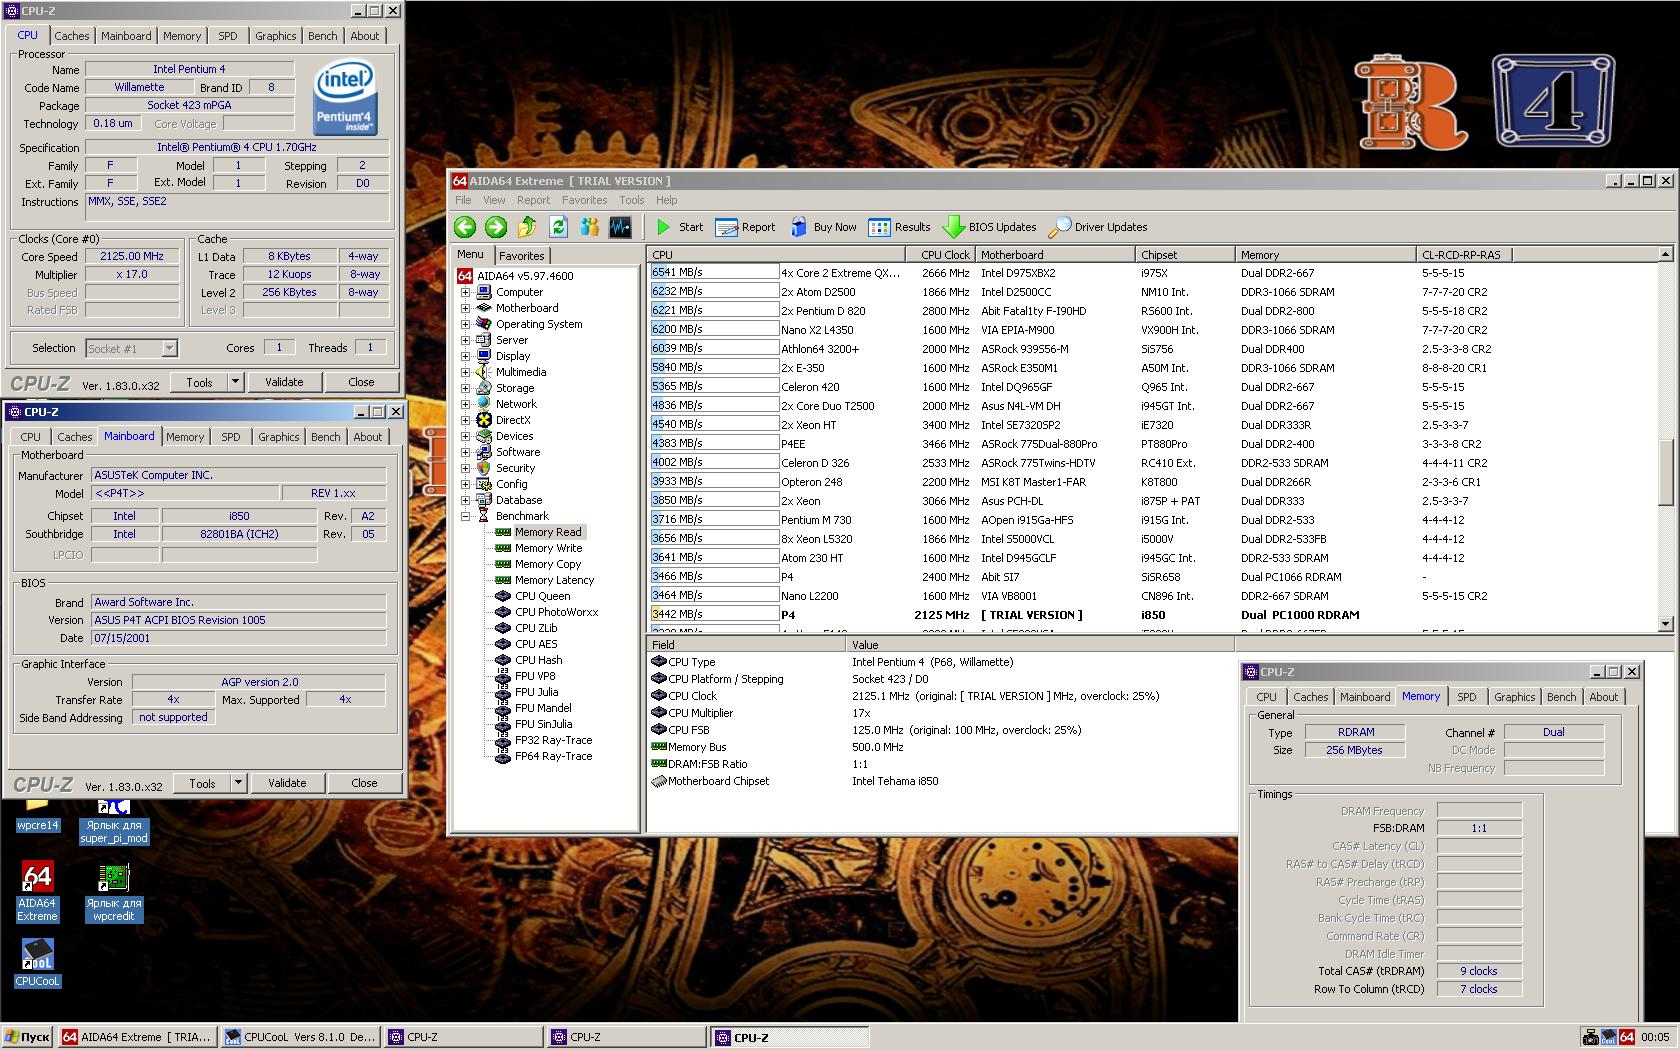
Task: Open the AIDA64 Favorites menu
Action: 584,200
